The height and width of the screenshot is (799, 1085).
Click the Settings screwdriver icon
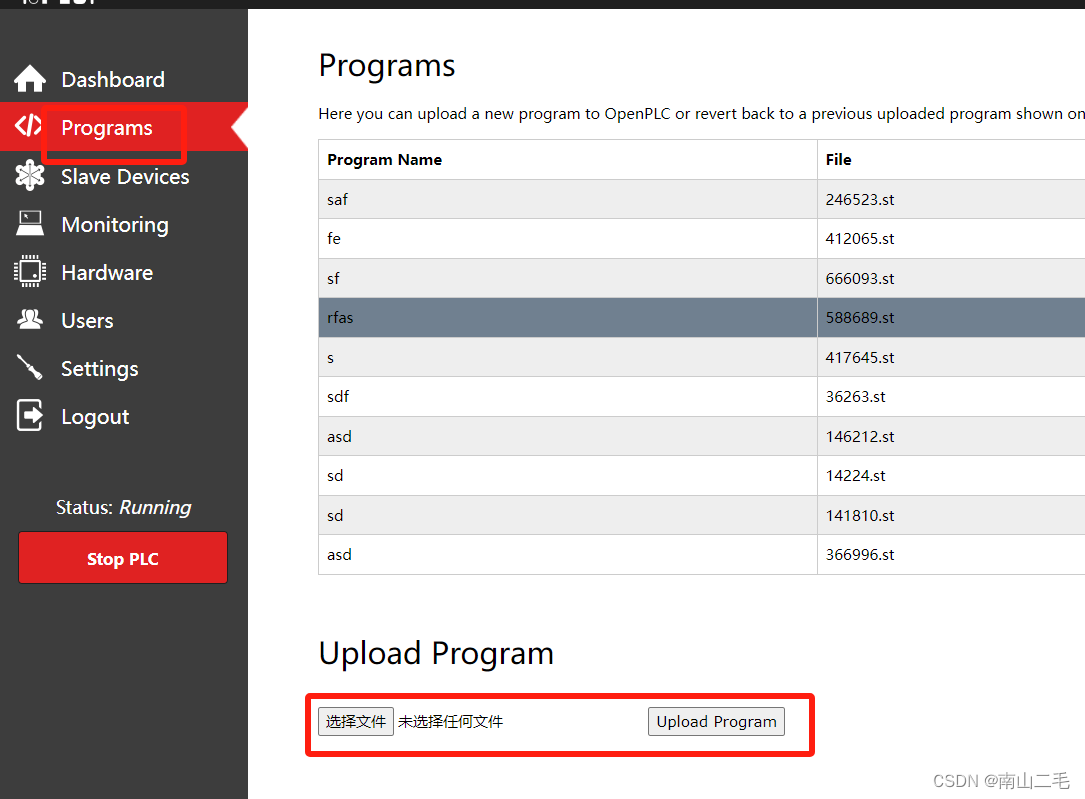click(27, 368)
